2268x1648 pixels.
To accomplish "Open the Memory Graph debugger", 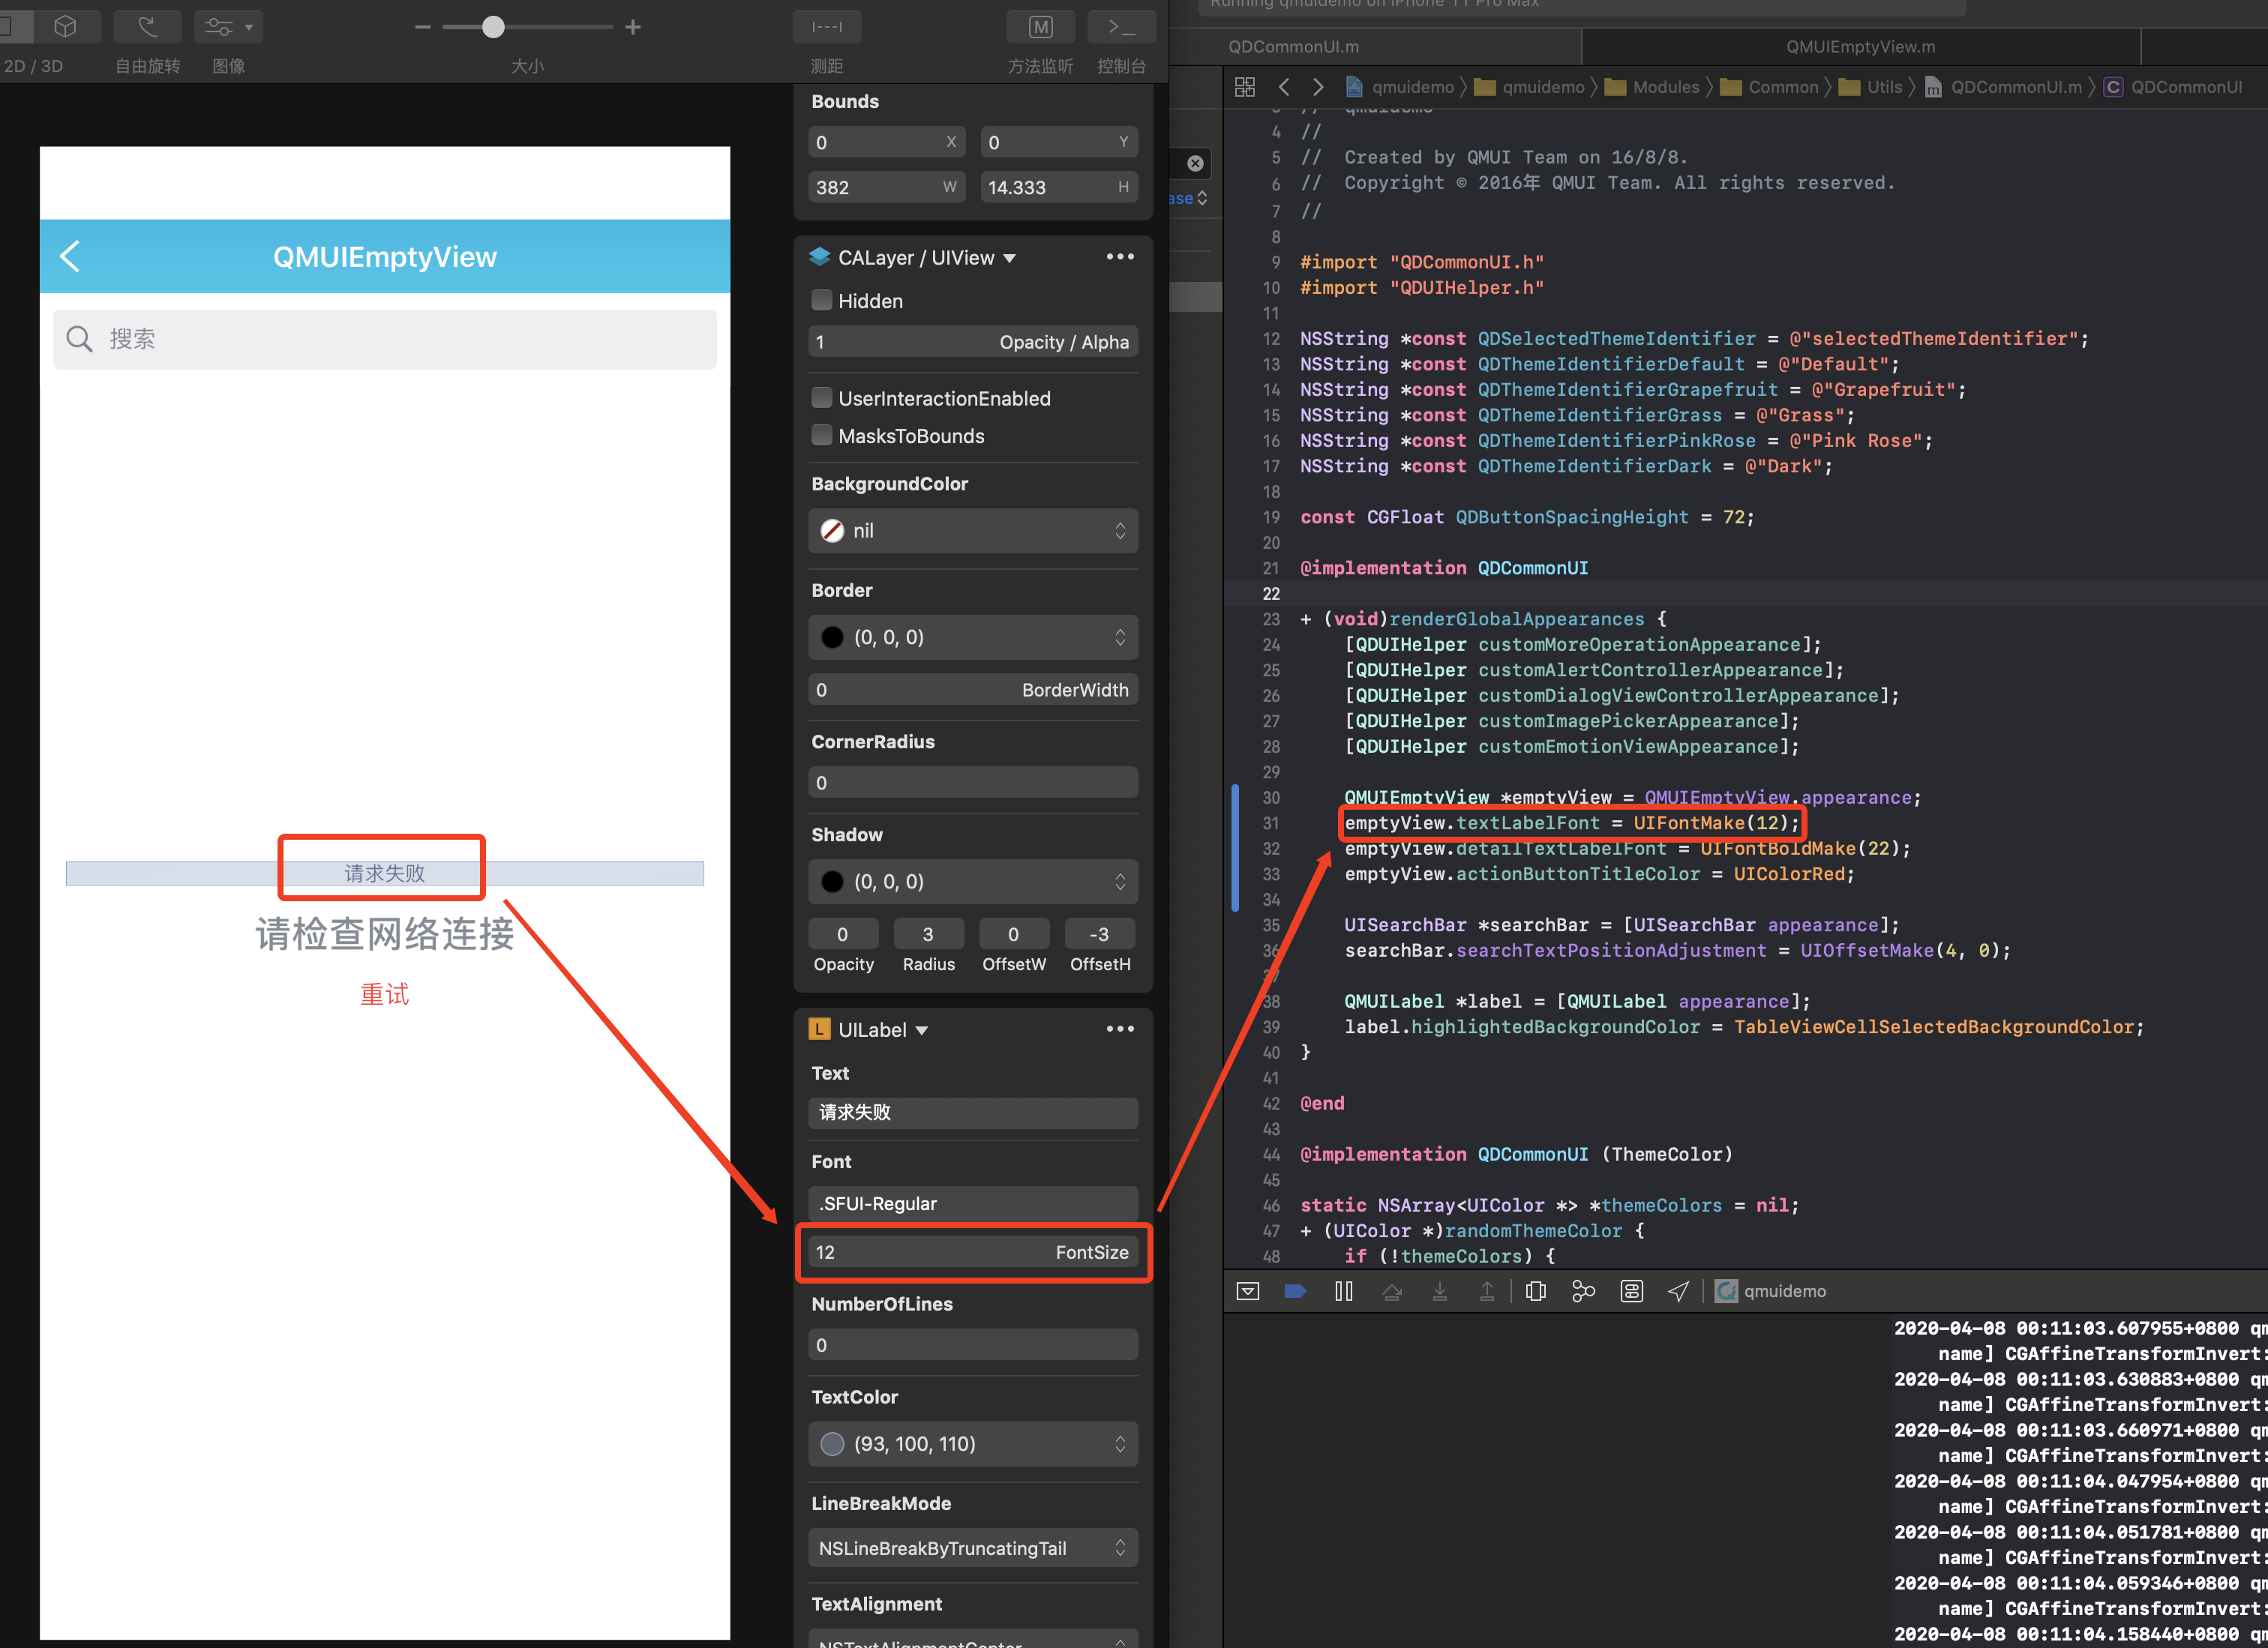I will (x=1583, y=1291).
